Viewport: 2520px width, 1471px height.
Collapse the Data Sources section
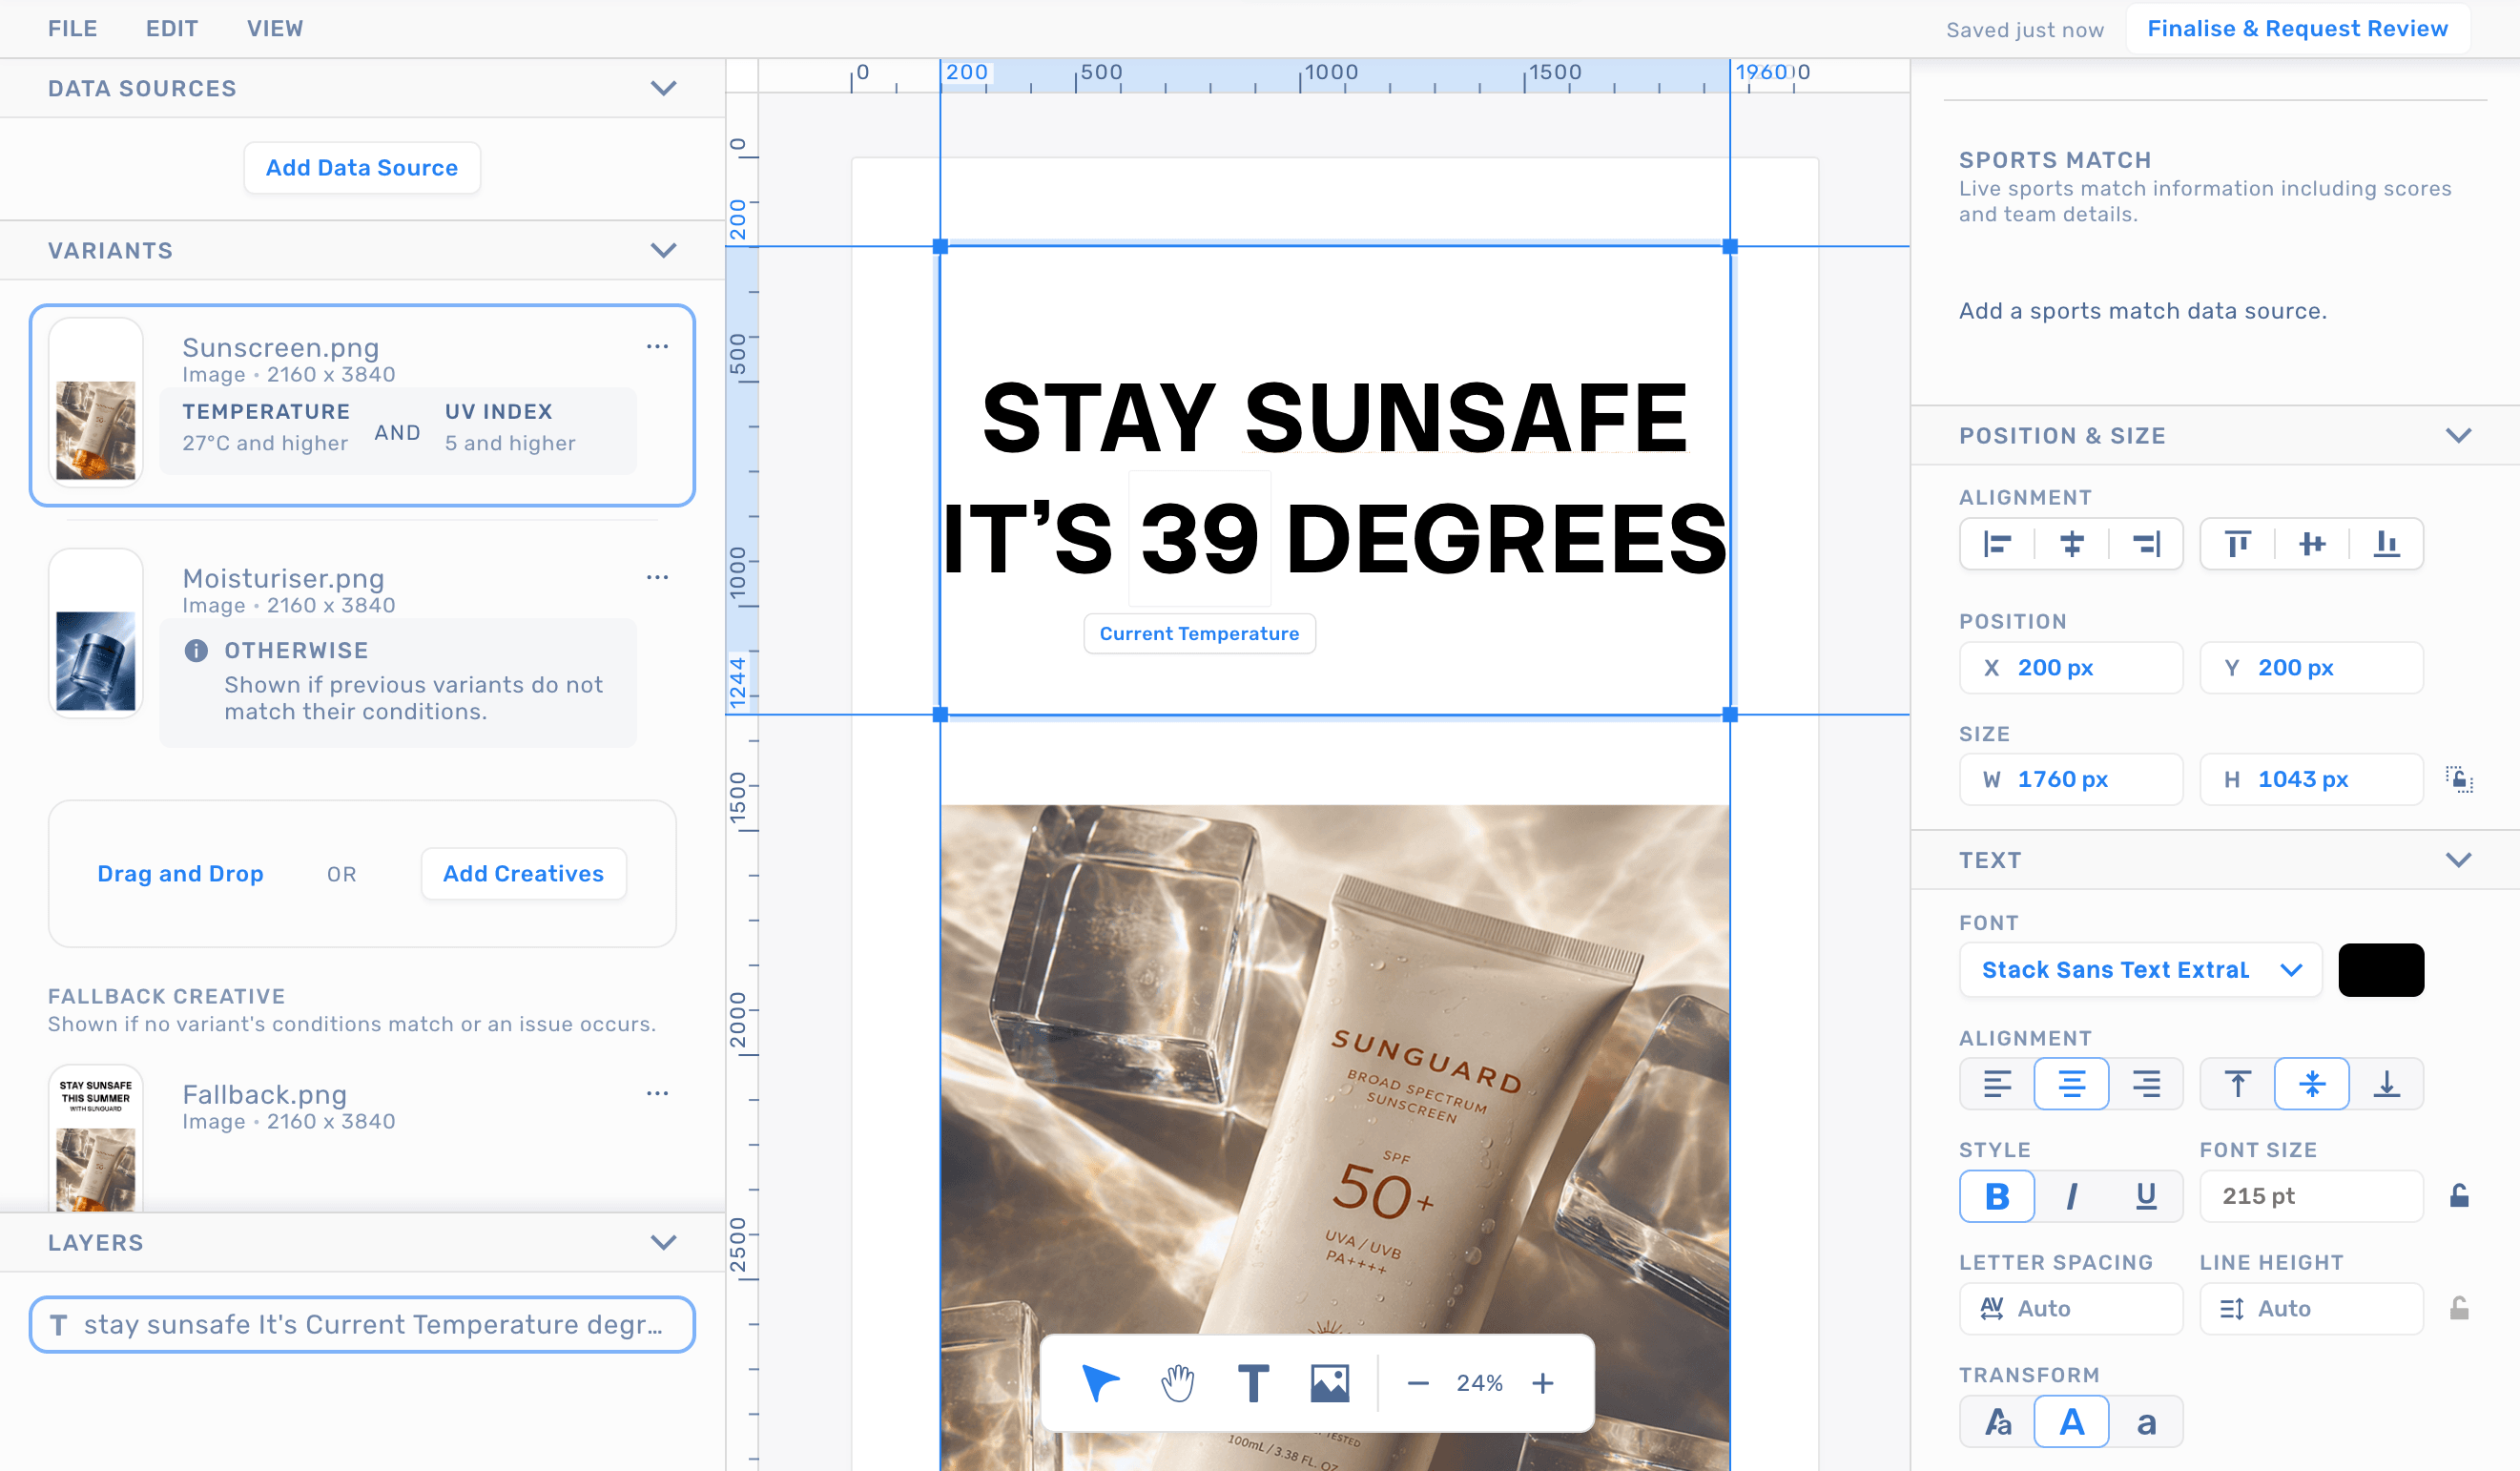[x=663, y=88]
